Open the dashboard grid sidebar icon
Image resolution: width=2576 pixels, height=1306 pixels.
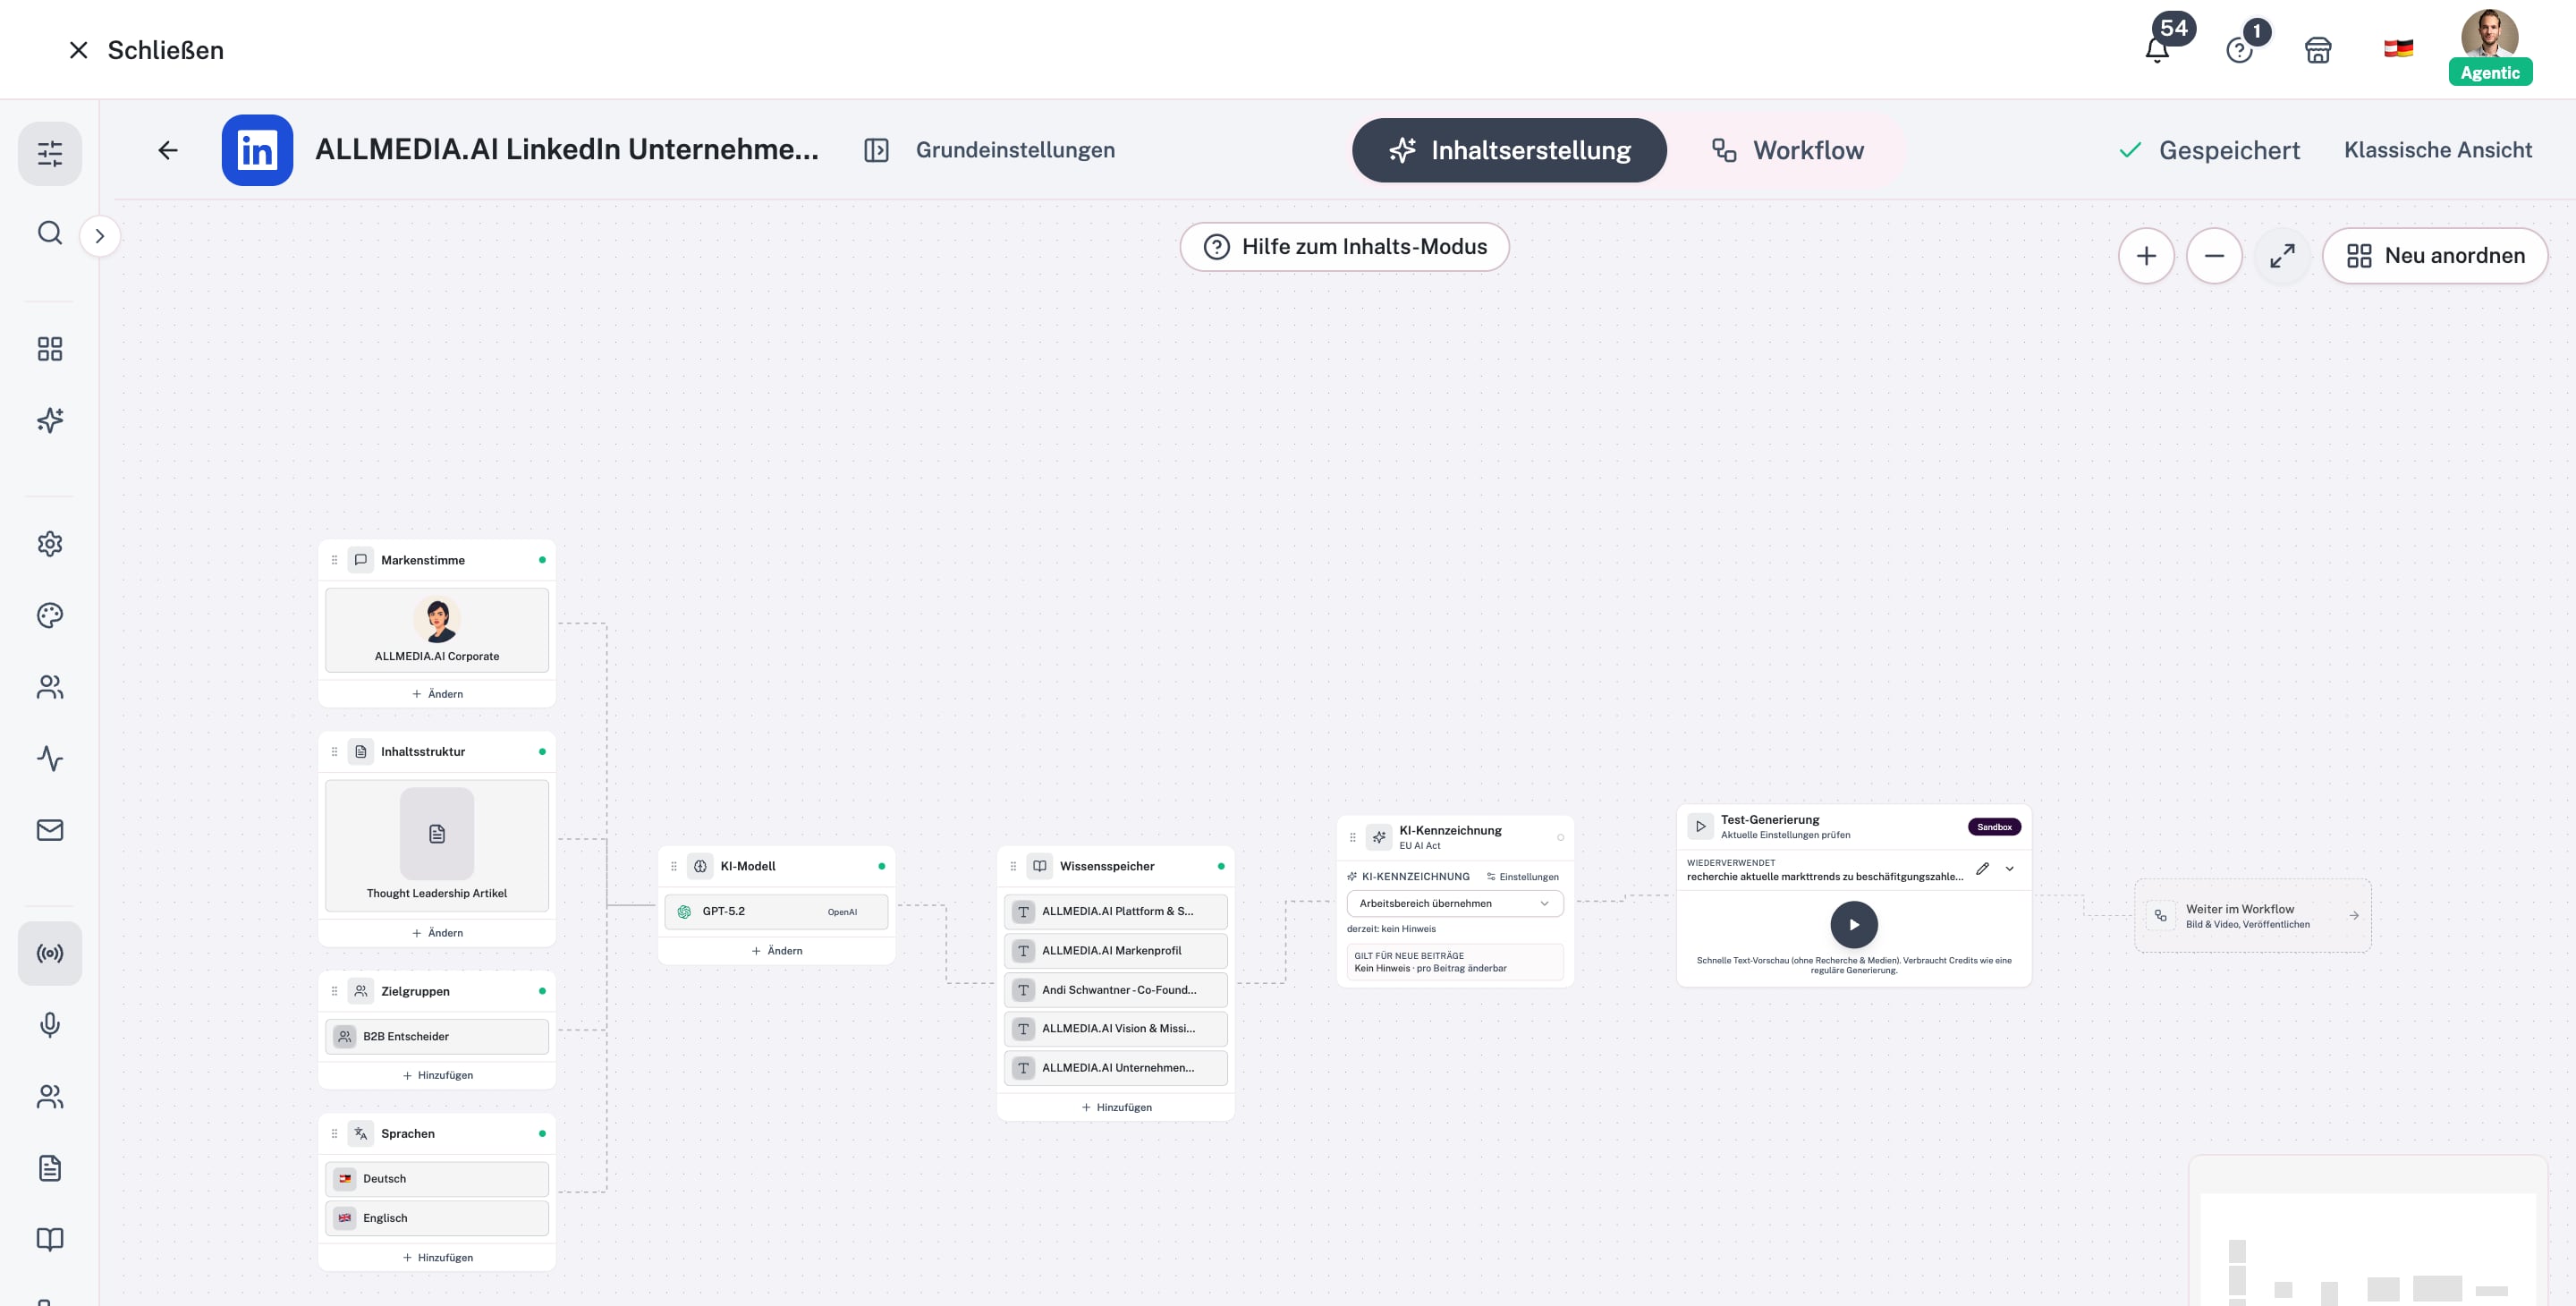pyautogui.click(x=50, y=349)
